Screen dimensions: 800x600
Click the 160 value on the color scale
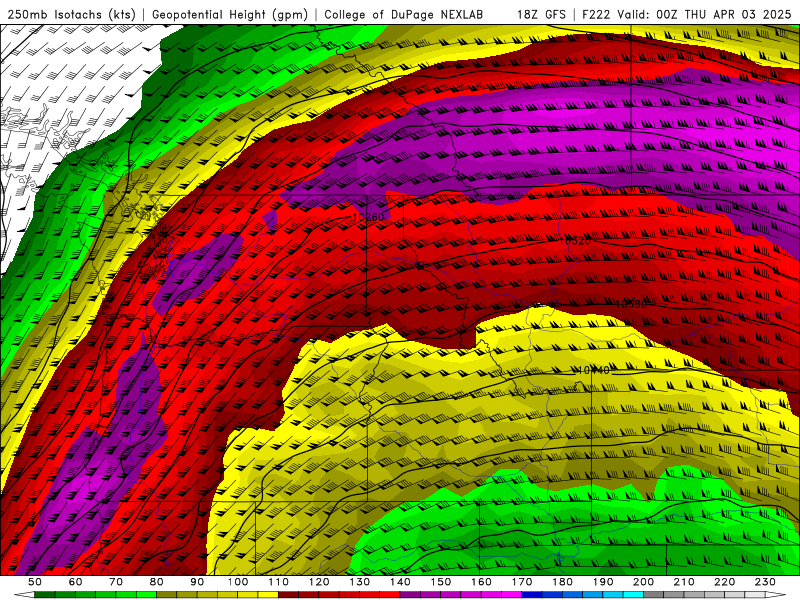click(x=482, y=582)
